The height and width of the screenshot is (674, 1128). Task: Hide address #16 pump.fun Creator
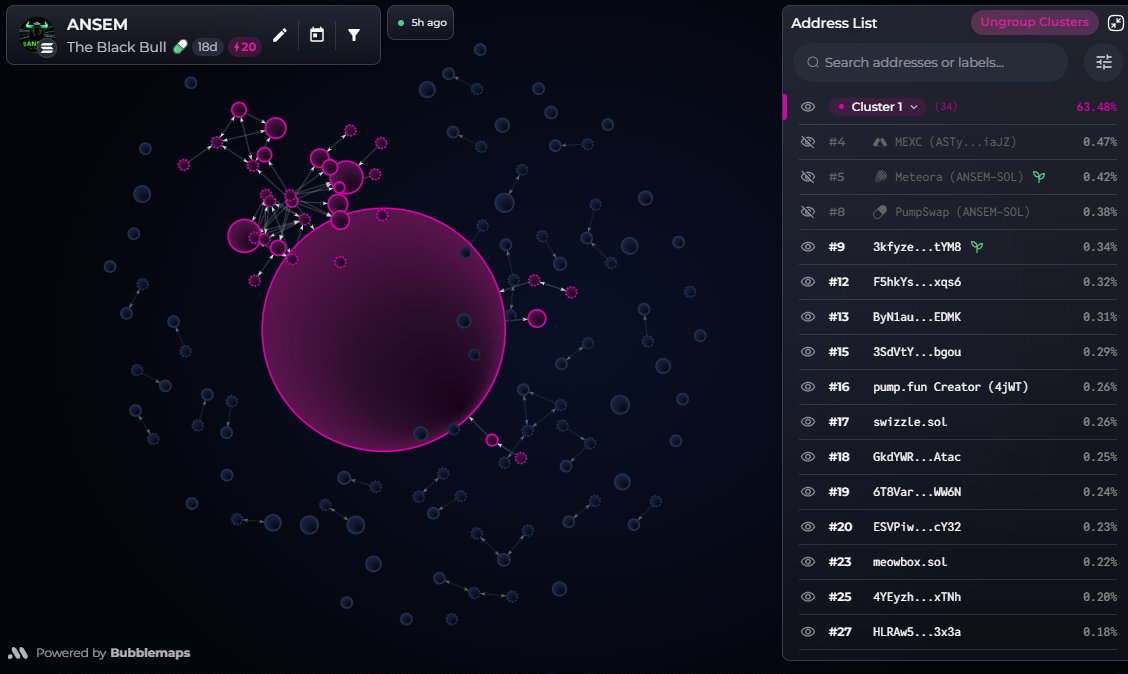pyautogui.click(x=808, y=387)
